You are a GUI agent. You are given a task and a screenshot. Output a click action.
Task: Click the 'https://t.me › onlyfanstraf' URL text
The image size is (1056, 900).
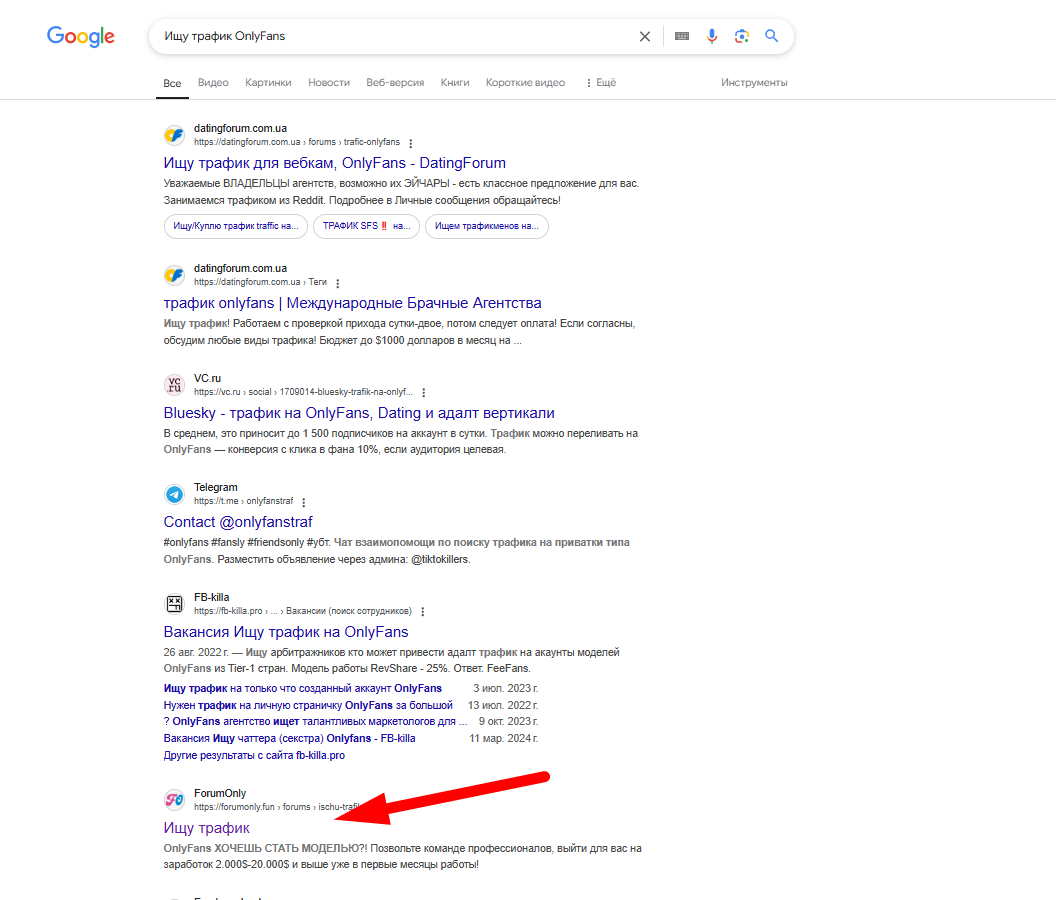click(244, 501)
